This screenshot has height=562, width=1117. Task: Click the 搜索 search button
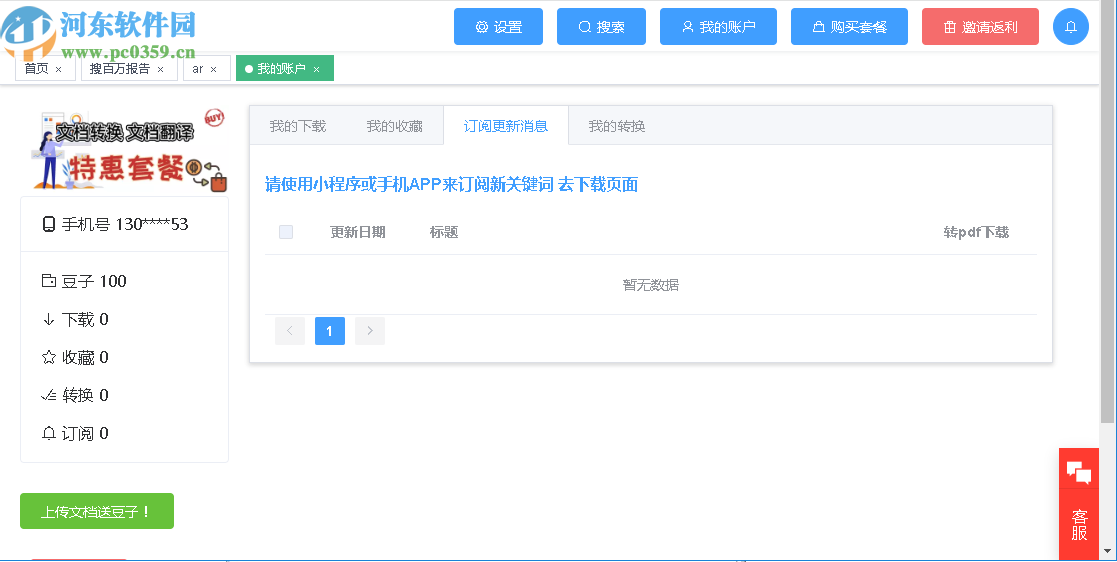pyautogui.click(x=601, y=27)
